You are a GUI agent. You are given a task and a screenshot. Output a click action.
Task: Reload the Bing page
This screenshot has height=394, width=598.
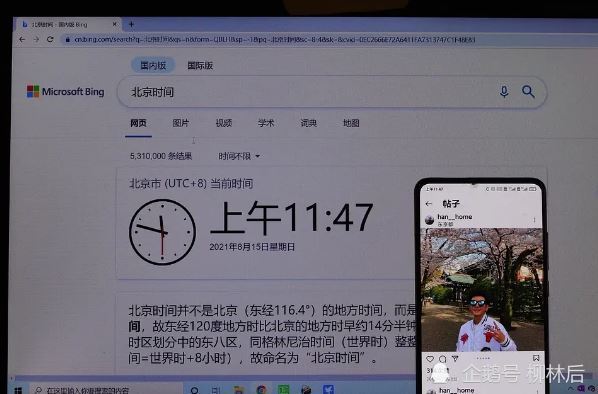pos(50,39)
